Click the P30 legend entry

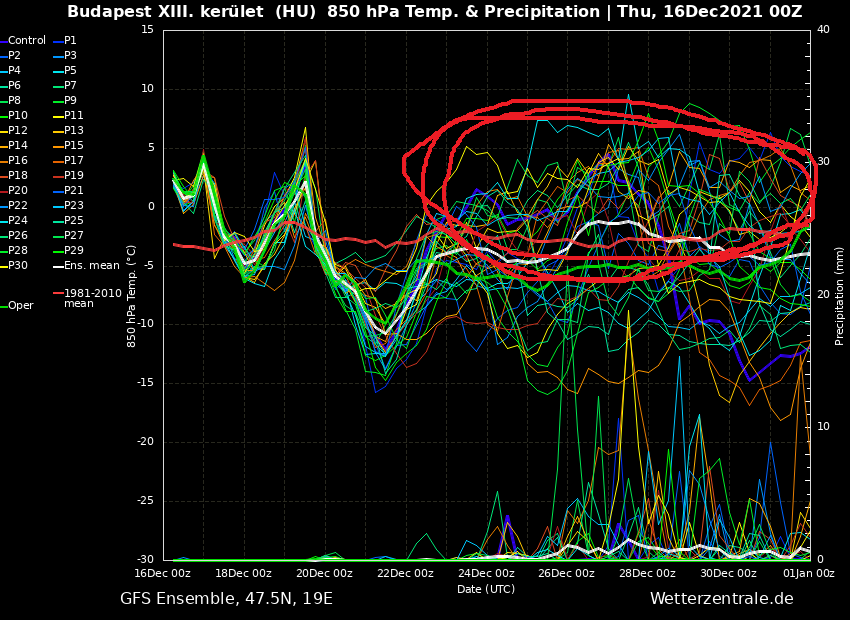coord(18,266)
